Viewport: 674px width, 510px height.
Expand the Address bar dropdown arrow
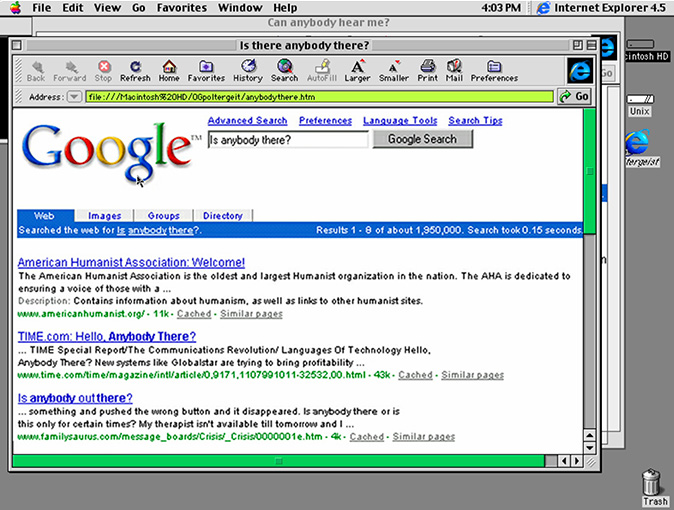click(75, 97)
